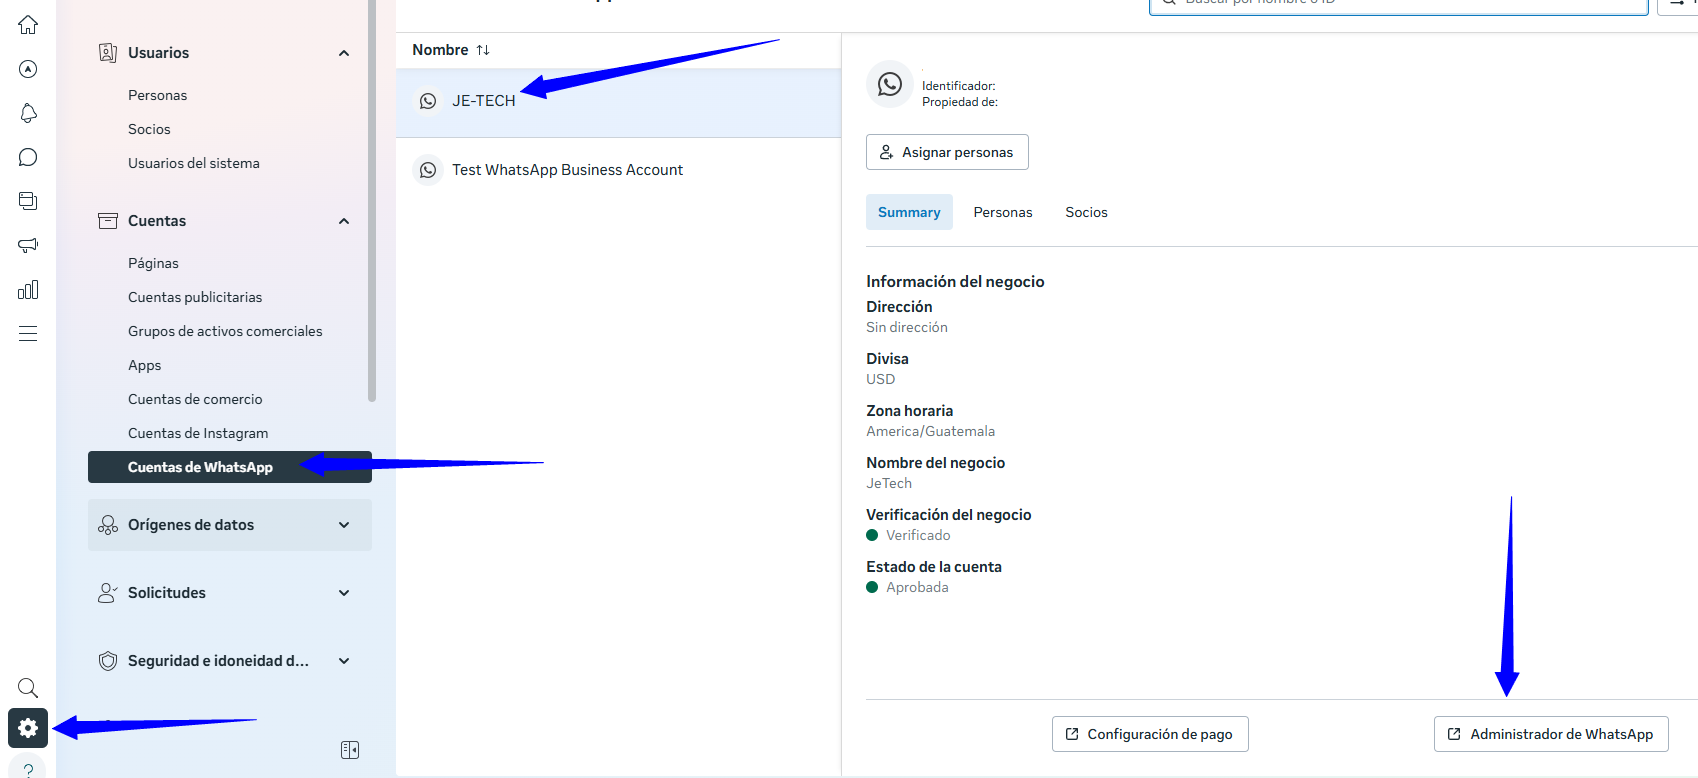Open Páginas under Cuentas
The image size is (1698, 778).
153,263
